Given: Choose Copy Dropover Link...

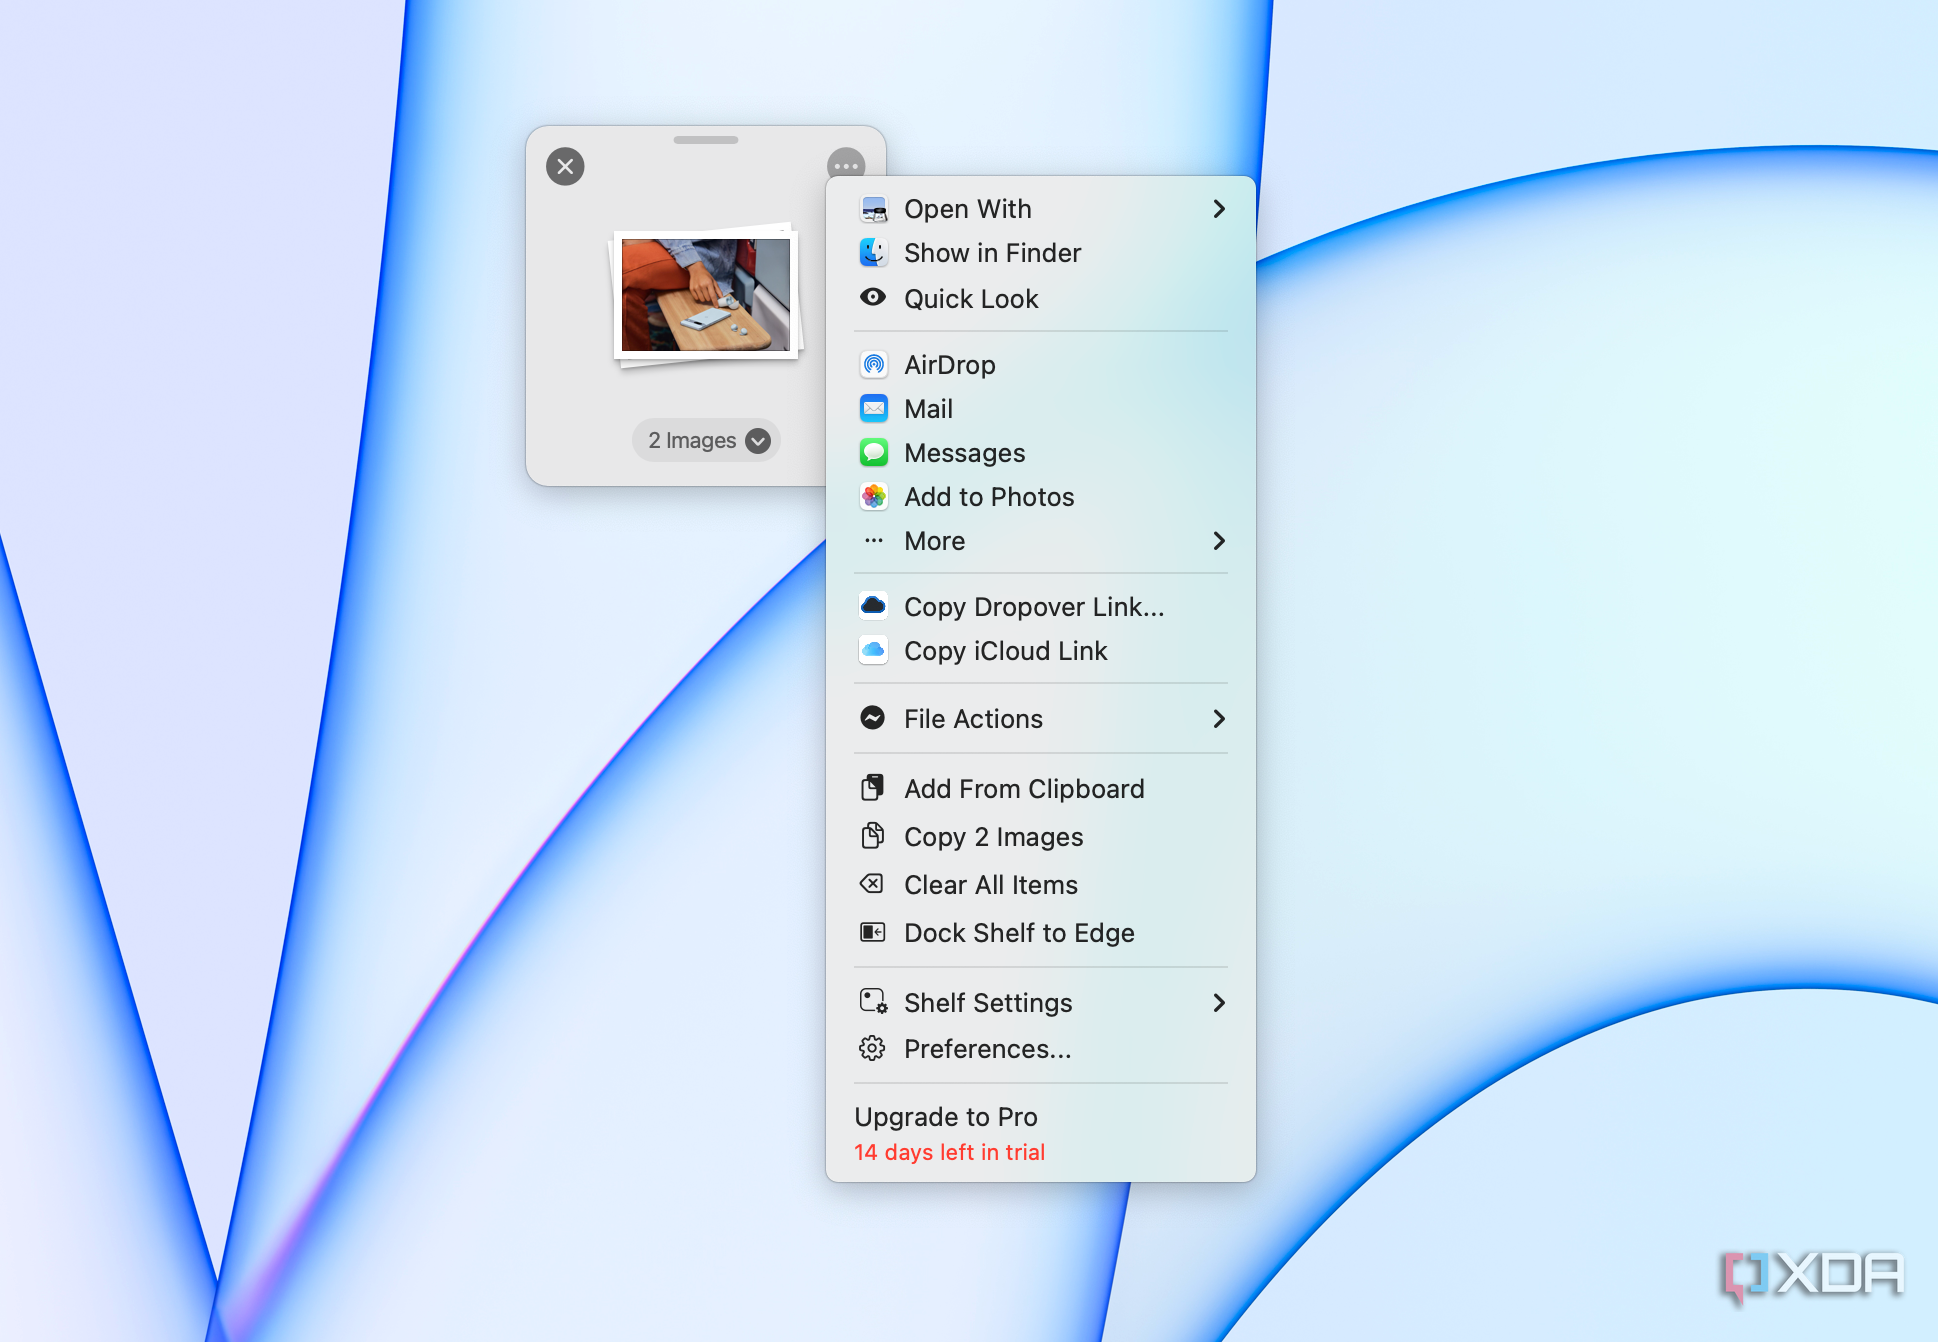Looking at the screenshot, I should (1041, 607).
